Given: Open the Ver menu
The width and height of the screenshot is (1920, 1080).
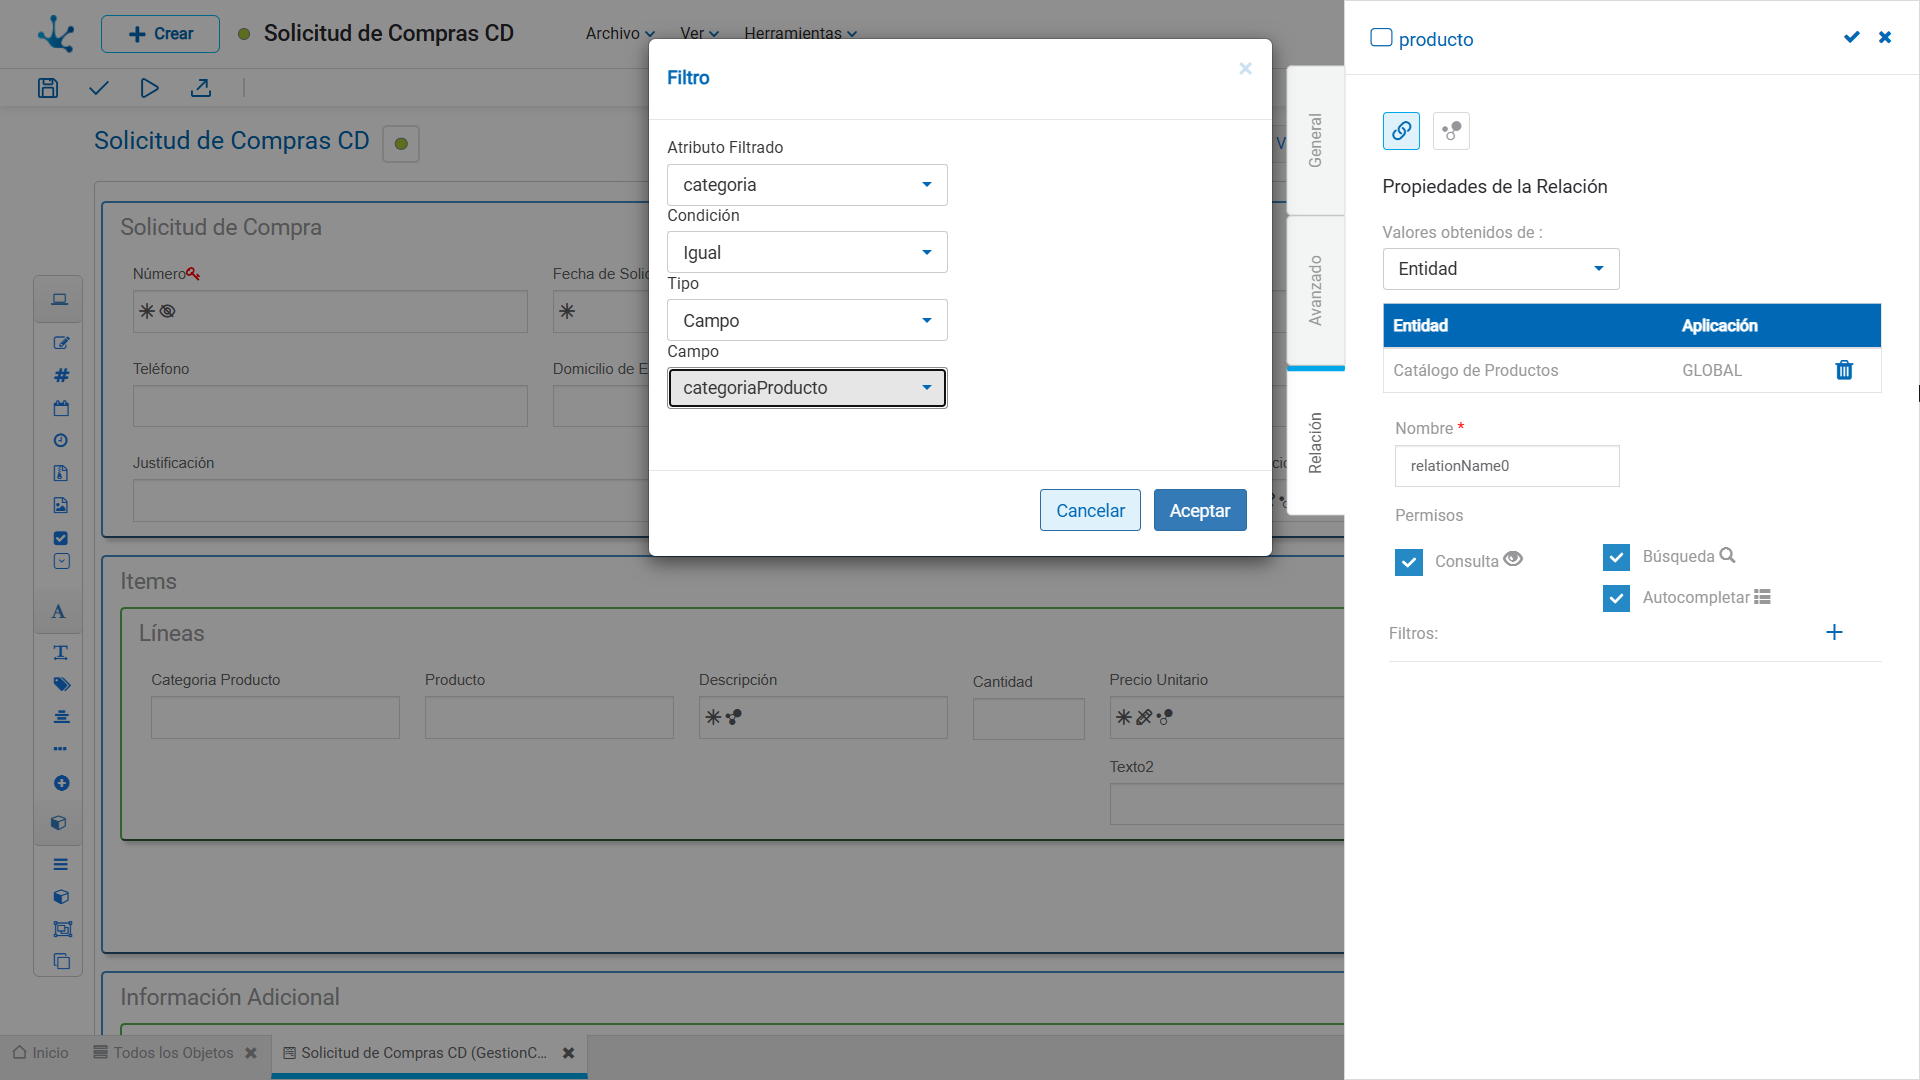Looking at the screenshot, I should tap(699, 33).
